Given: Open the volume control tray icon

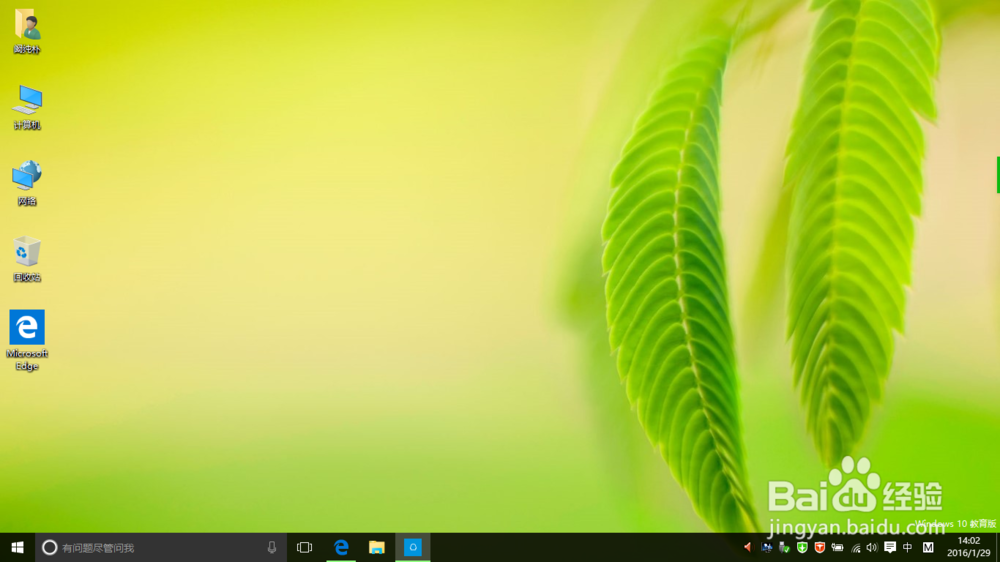Looking at the screenshot, I should 872,547.
